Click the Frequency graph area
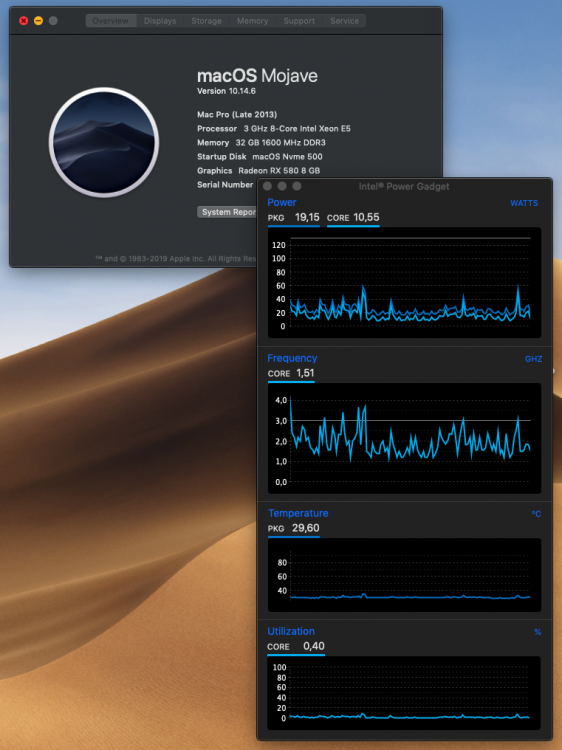 (x=405, y=438)
